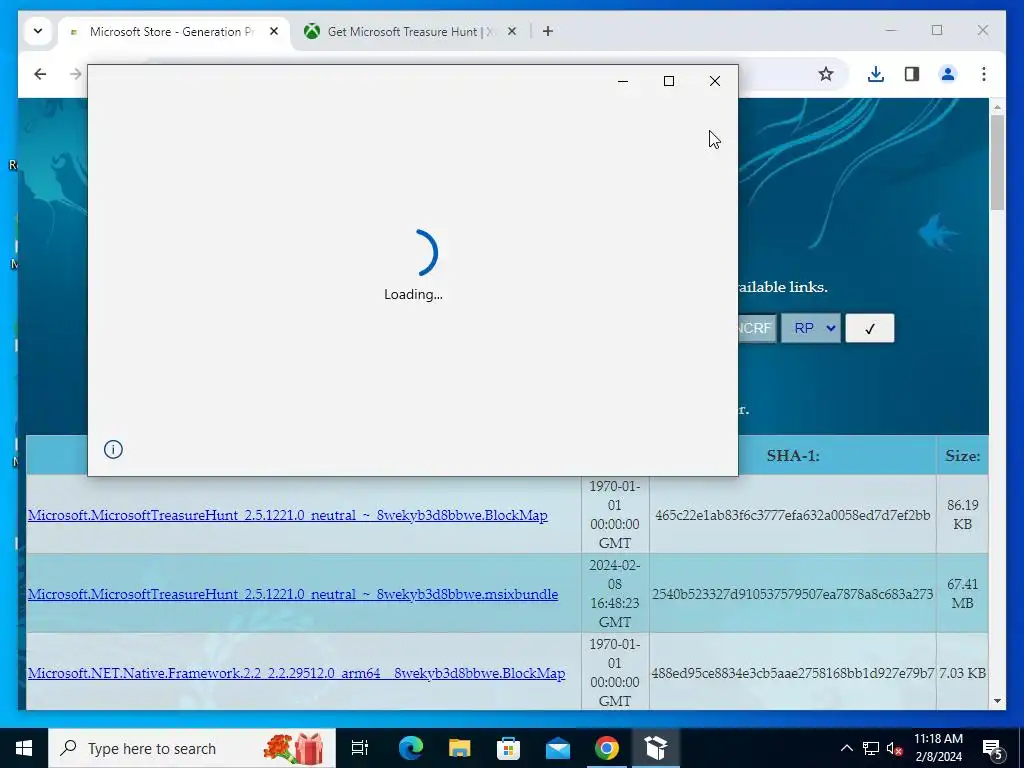This screenshot has height=768, width=1024.
Task: Open tab search dropdown arrow
Action: [38, 31]
